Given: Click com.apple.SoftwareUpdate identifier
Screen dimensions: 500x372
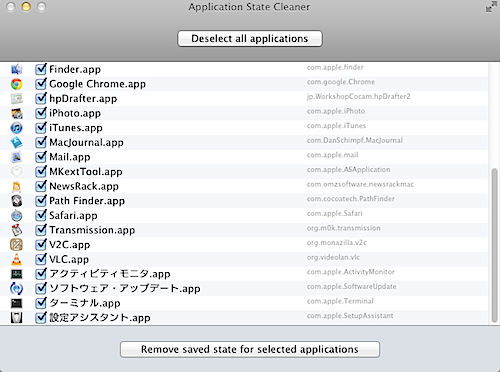Looking at the screenshot, I should (x=352, y=287).
